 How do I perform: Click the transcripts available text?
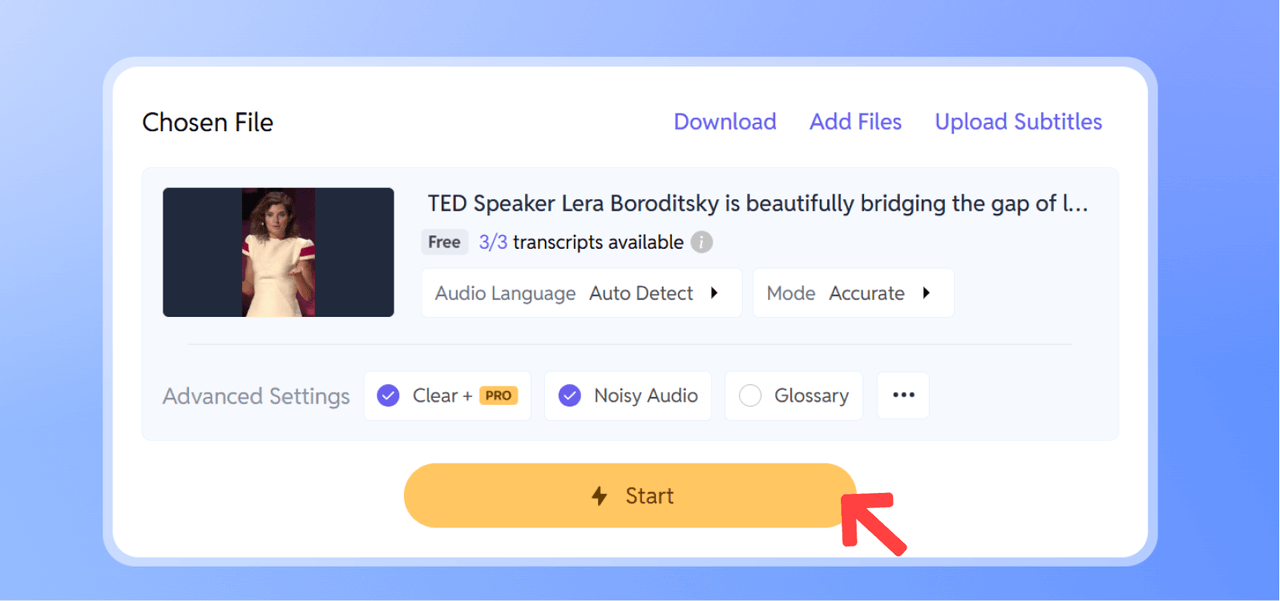tap(598, 242)
